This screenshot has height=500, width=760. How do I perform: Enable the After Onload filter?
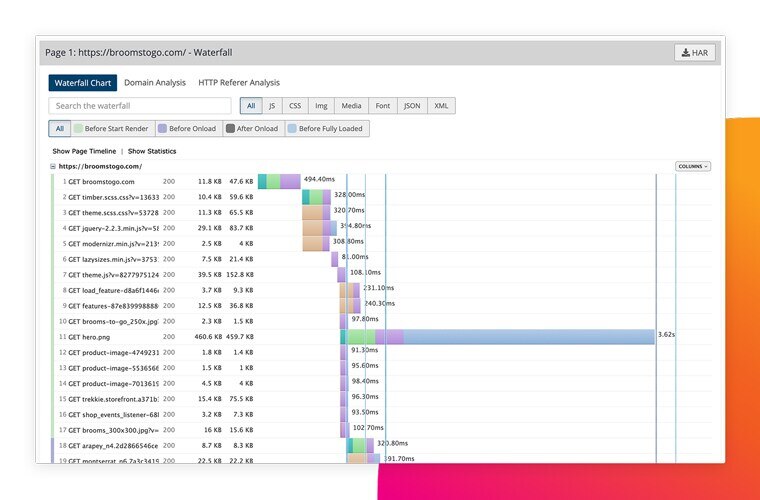click(252, 129)
